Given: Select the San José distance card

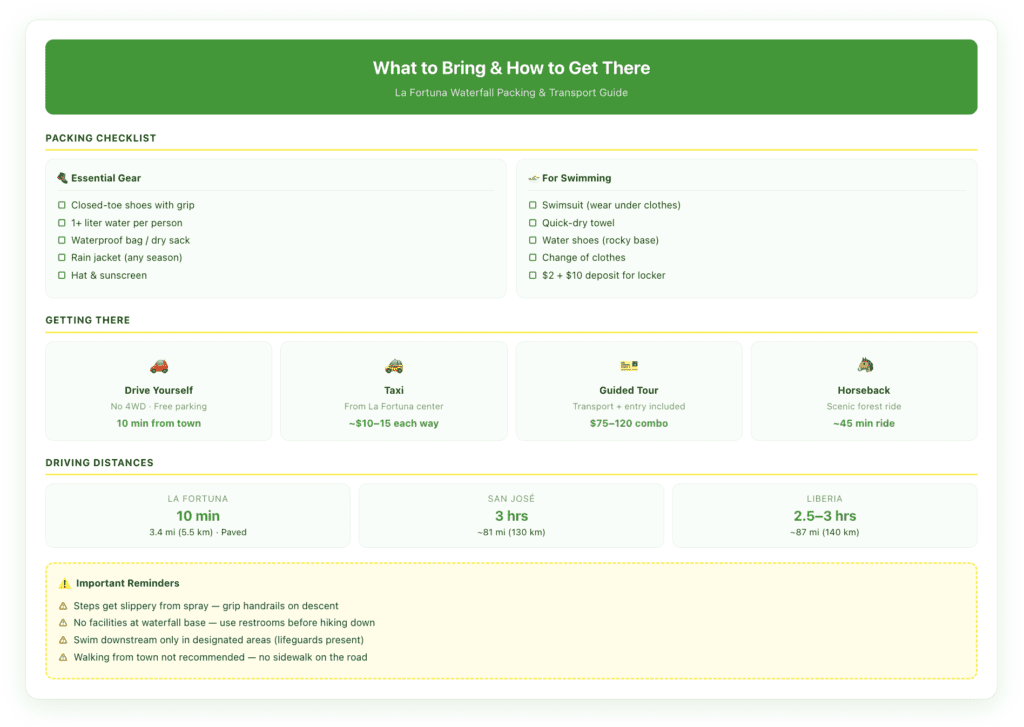Looking at the screenshot, I should point(510,514).
